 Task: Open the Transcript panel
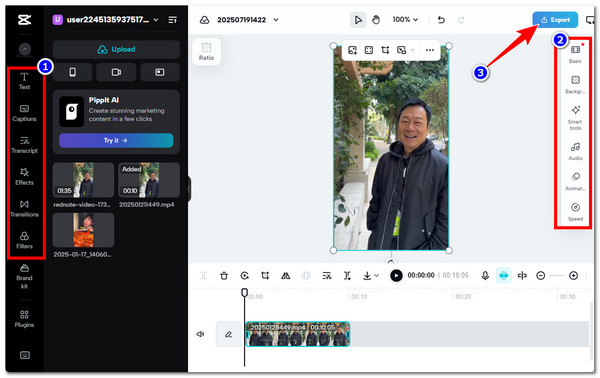(x=24, y=145)
